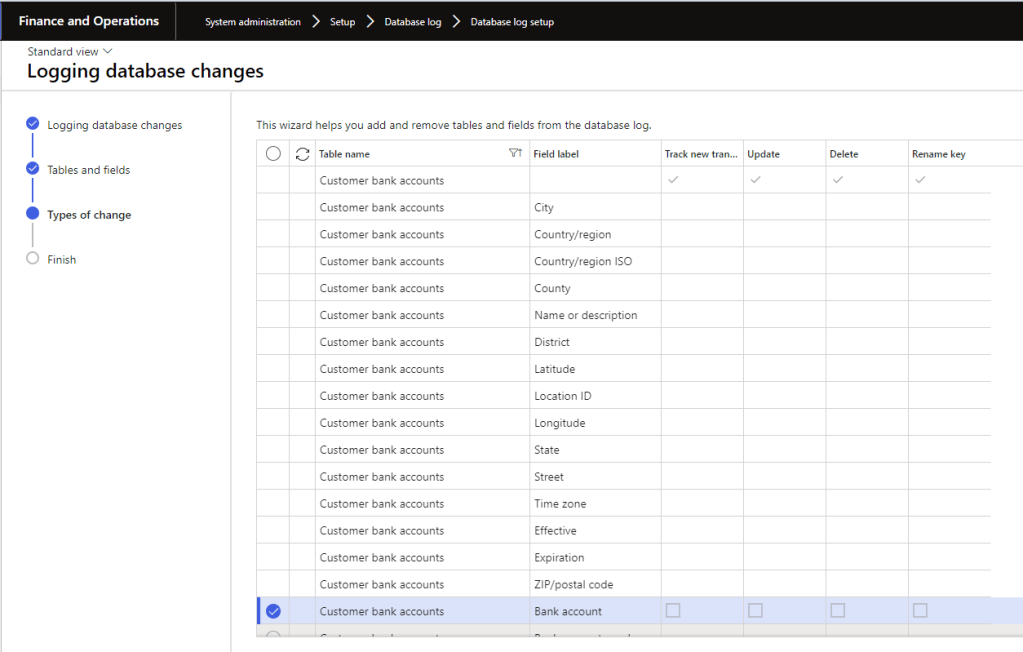Enable Track new transactions for Bank account row
Image resolution: width=1023 pixels, height=652 pixels.
pos(673,610)
